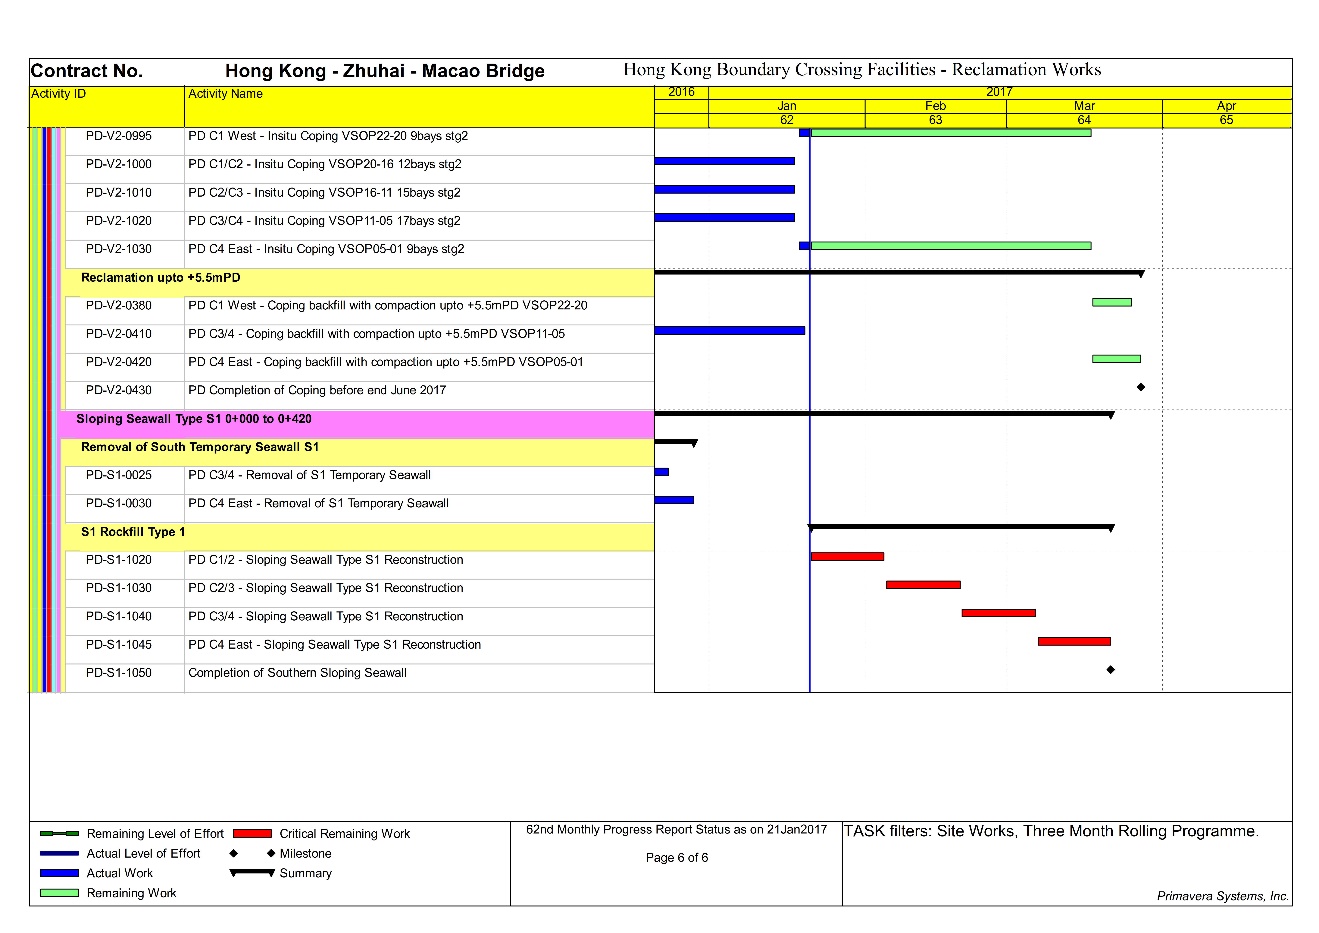Click the short blue bar for PD-S1-0025
This screenshot has width=1319, height=933.
point(662,471)
